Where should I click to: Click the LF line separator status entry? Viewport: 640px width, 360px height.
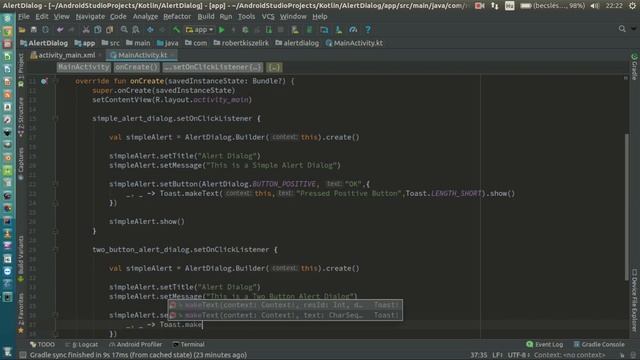pyautogui.click(x=497, y=355)
